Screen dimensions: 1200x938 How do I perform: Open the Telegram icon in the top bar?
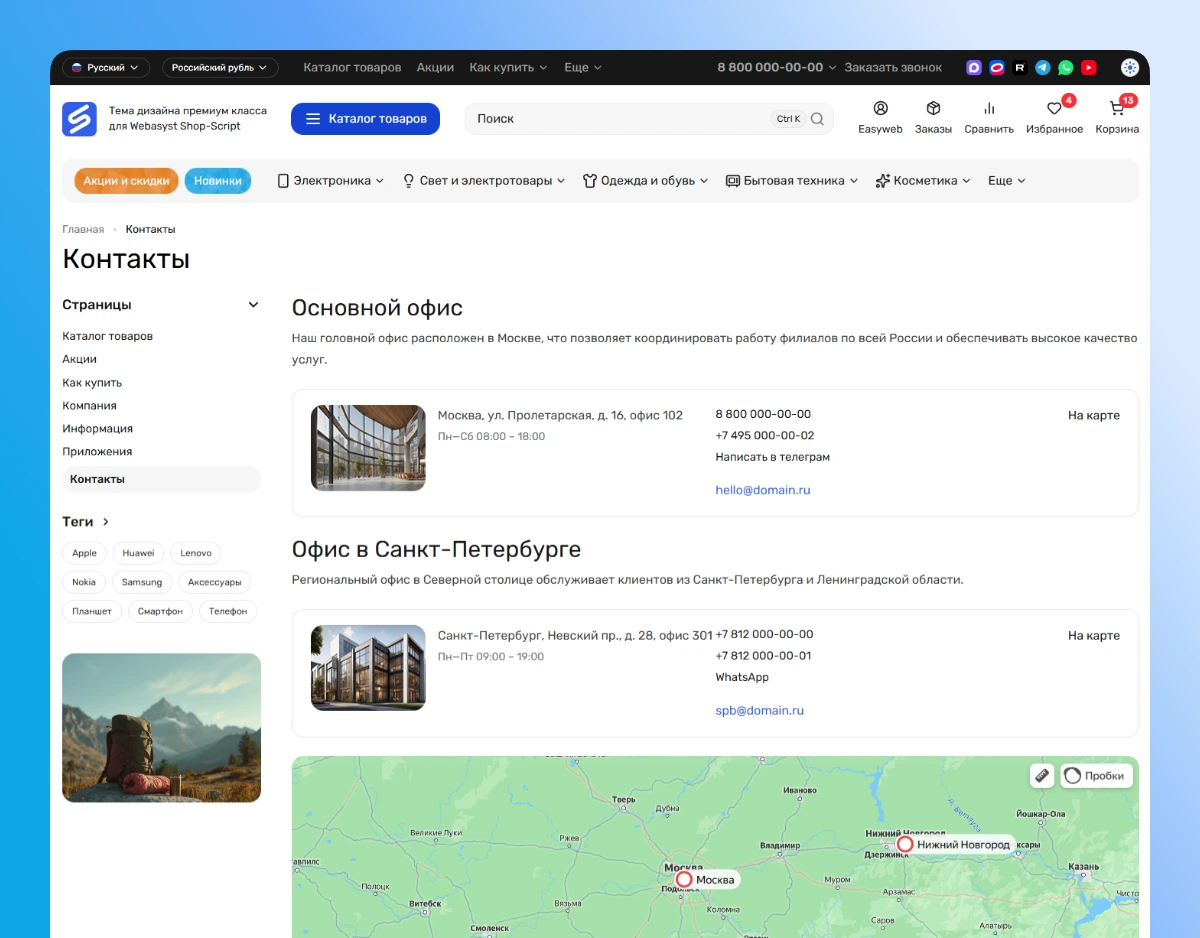click(x=1043, y=67)
